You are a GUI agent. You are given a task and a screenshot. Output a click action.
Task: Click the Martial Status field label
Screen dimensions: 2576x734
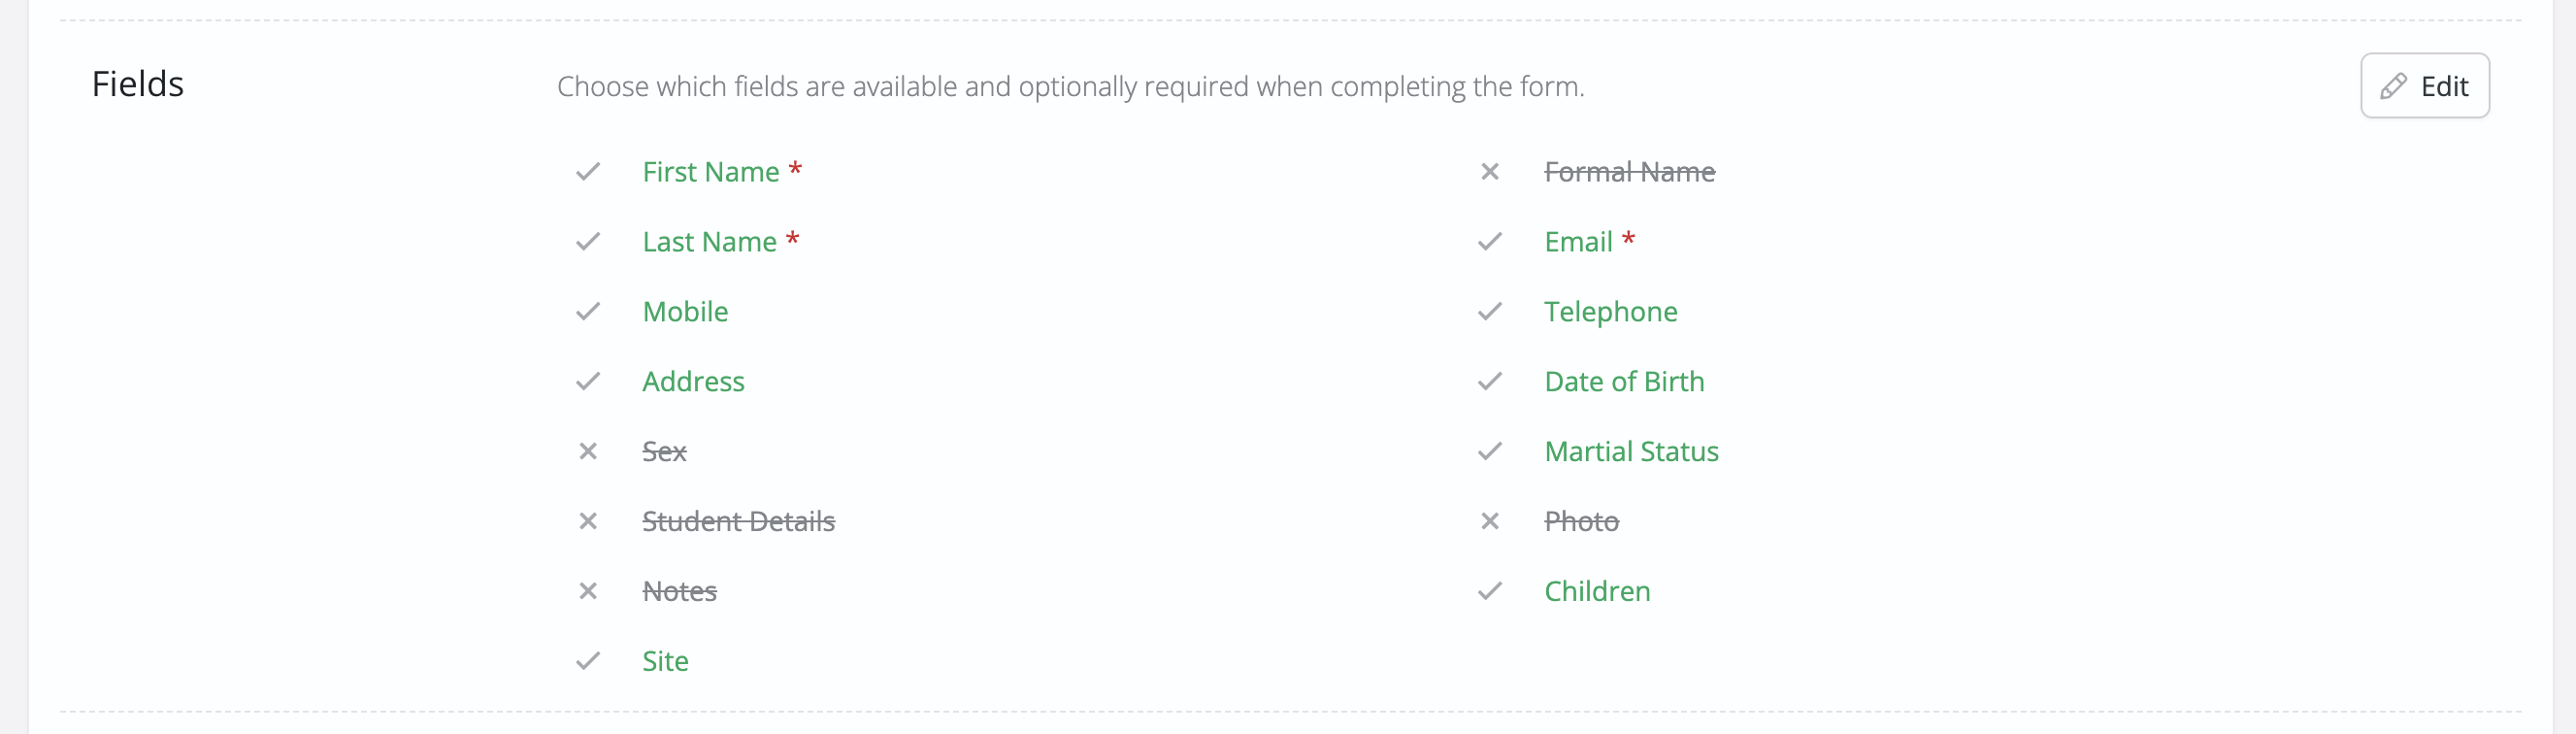pos(1631,452)
